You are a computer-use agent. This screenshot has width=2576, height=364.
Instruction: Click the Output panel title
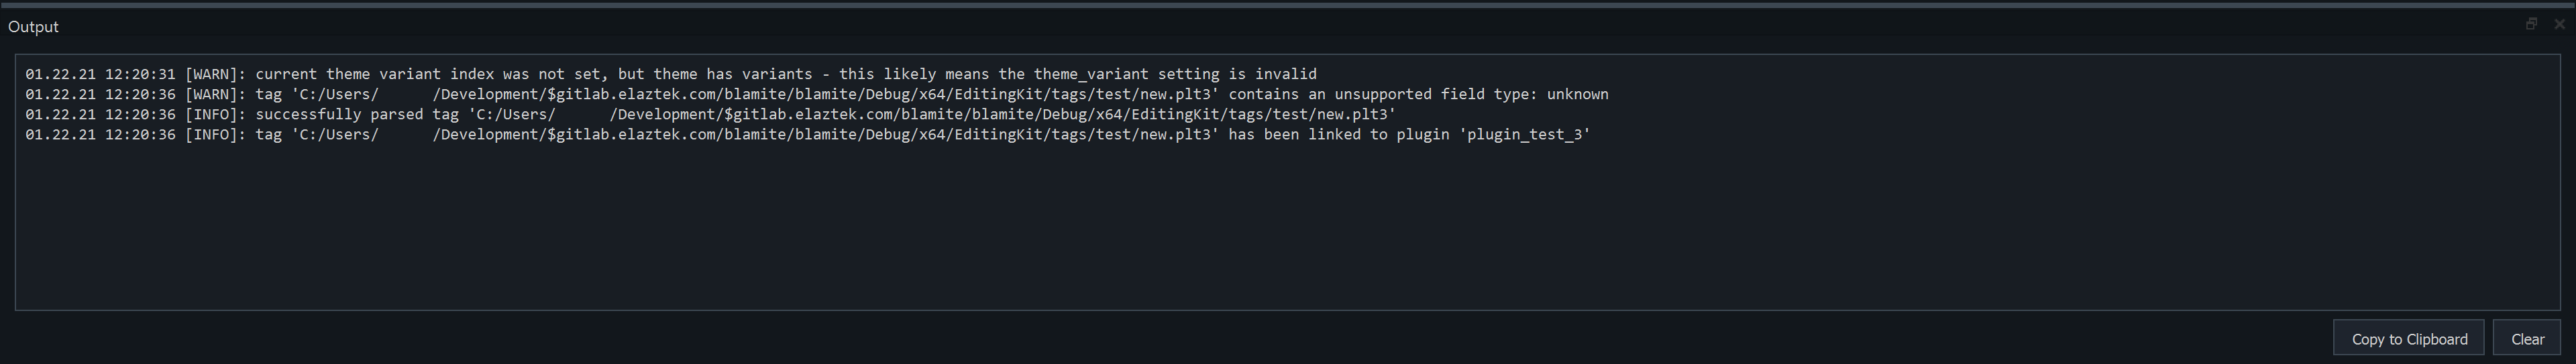point(33,27)
